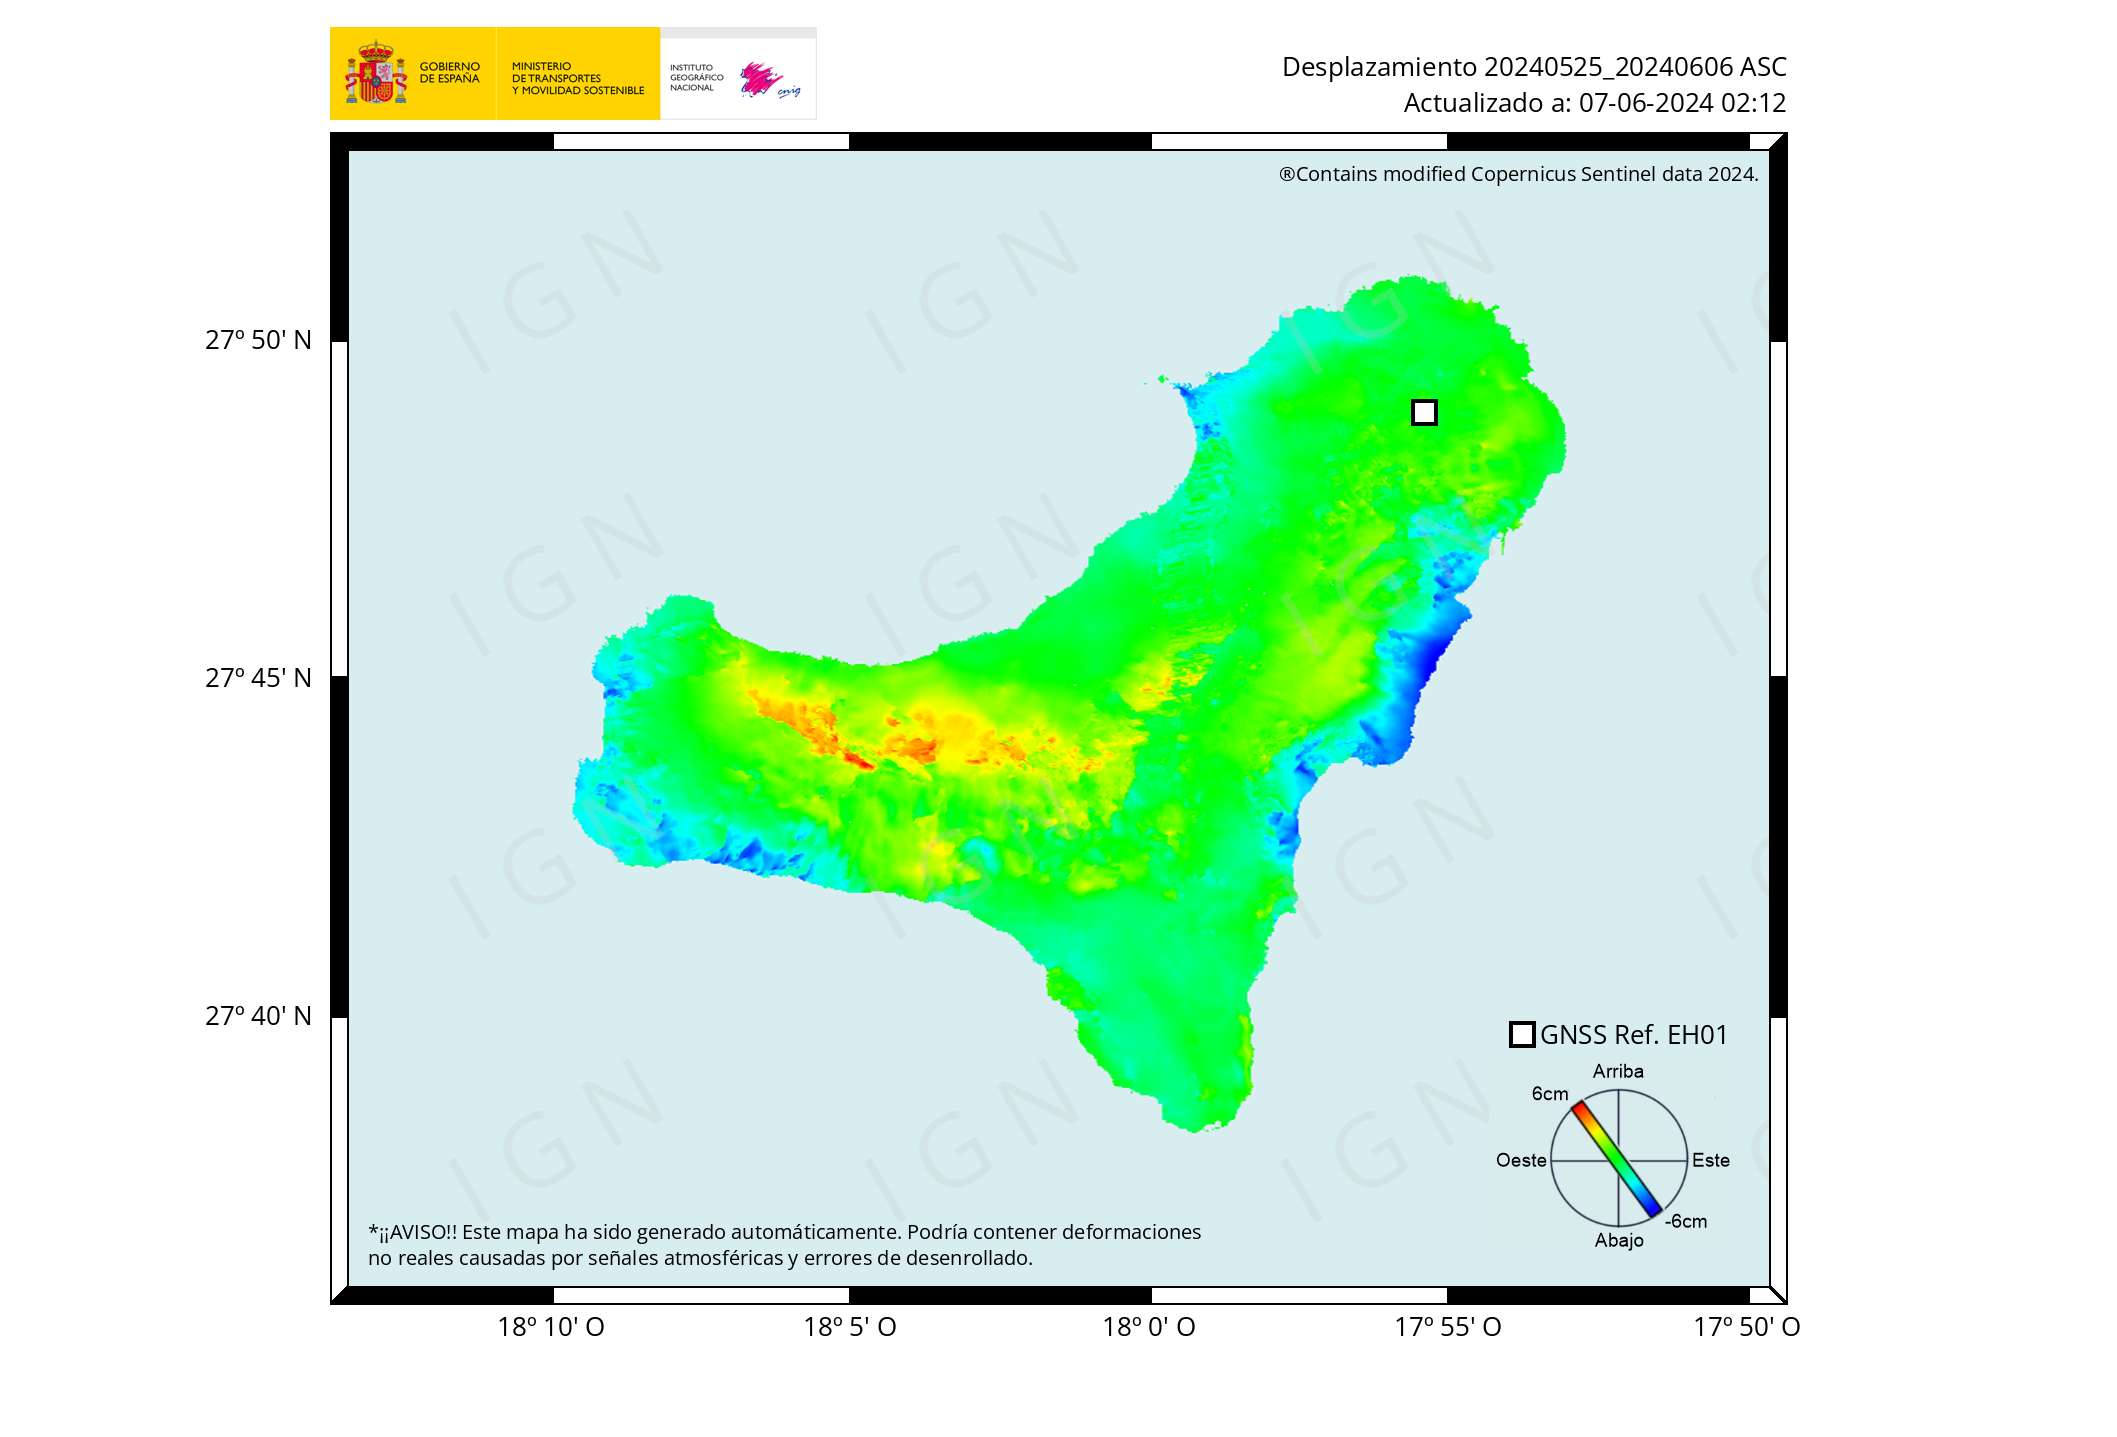Click the Actualizado a: 07-06-2024 timestamp

(x=1594, y=103)
